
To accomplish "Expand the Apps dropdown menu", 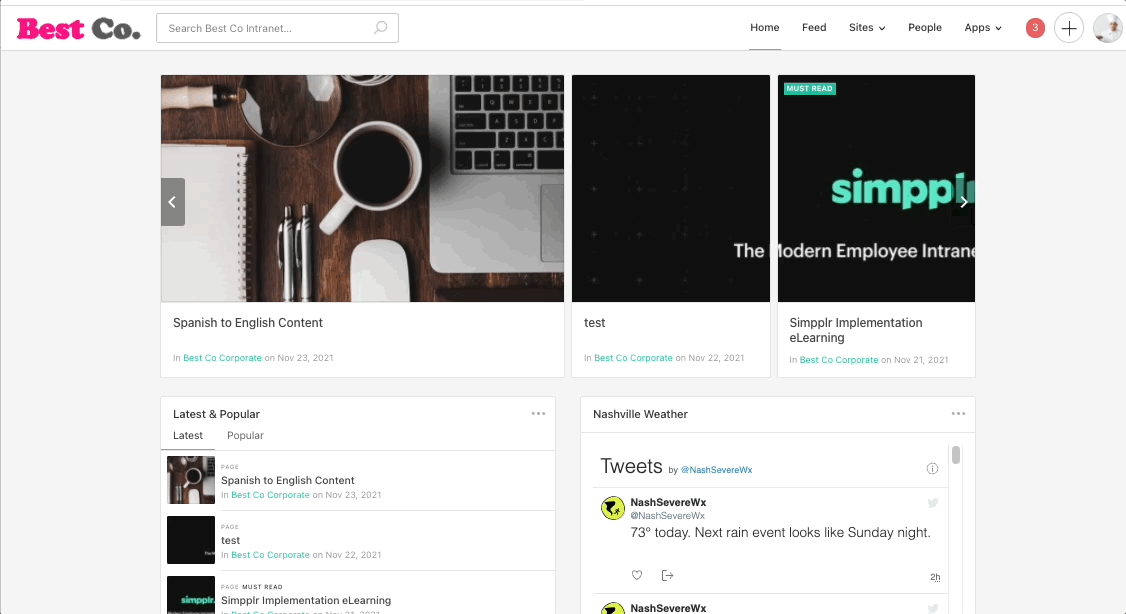I will pyautogui.click(x=982, y=27).
